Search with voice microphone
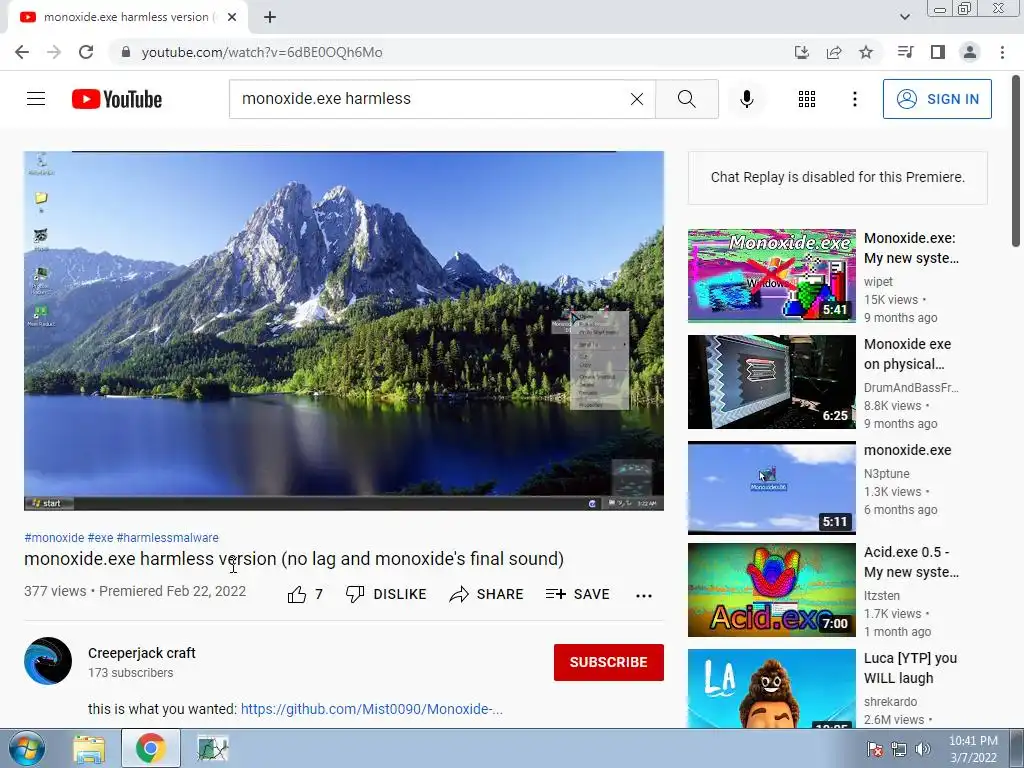Image resolution: width=1024 pixels, height=768 pixels. coord(747,99)
